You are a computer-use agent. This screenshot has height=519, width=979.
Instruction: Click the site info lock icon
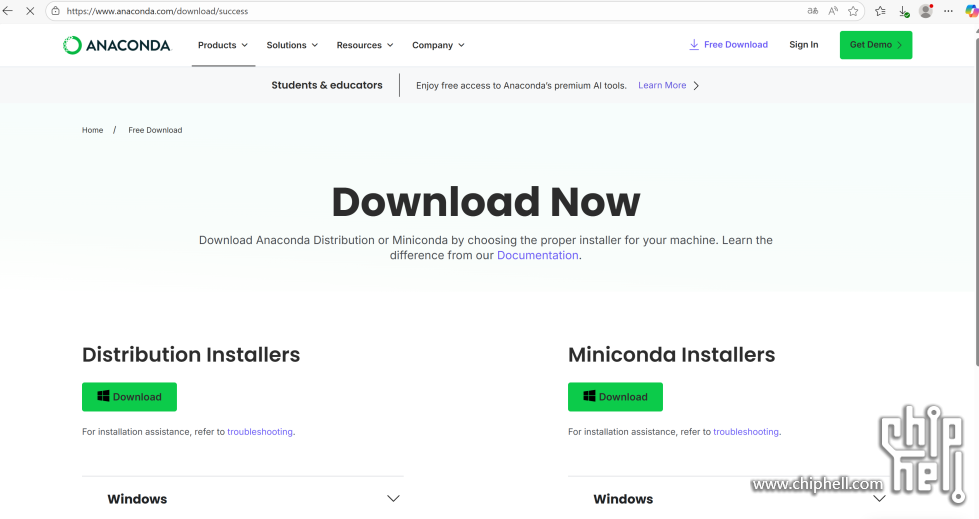pyautogui.click(x=56, y=11)
